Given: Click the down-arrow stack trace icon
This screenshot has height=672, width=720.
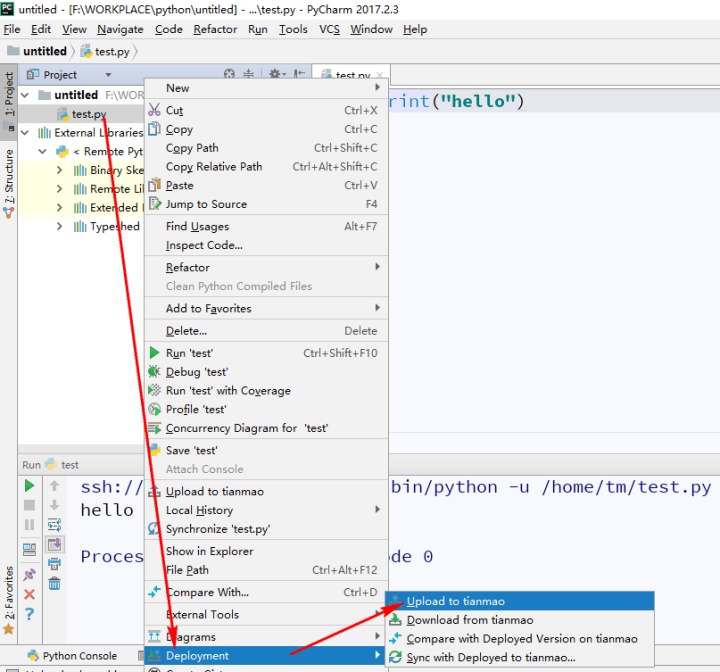Looking at the screenshot, I should tap(54, 505).
